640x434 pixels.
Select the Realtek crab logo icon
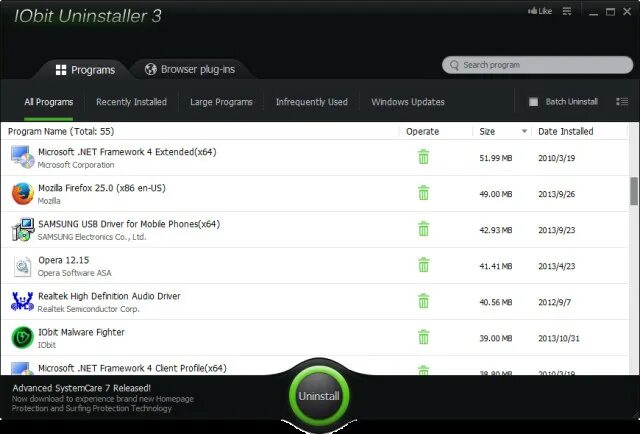(22, 301)
